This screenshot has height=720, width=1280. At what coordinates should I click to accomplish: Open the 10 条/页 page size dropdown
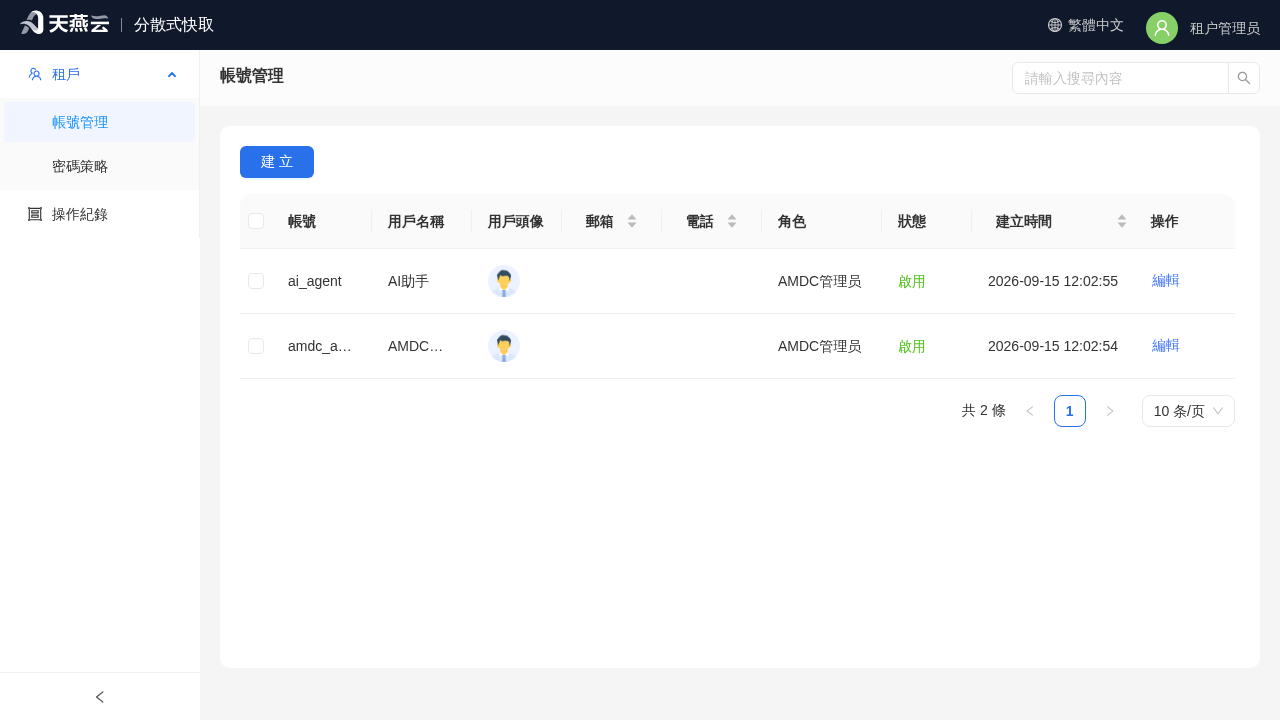pos(1188,411)
